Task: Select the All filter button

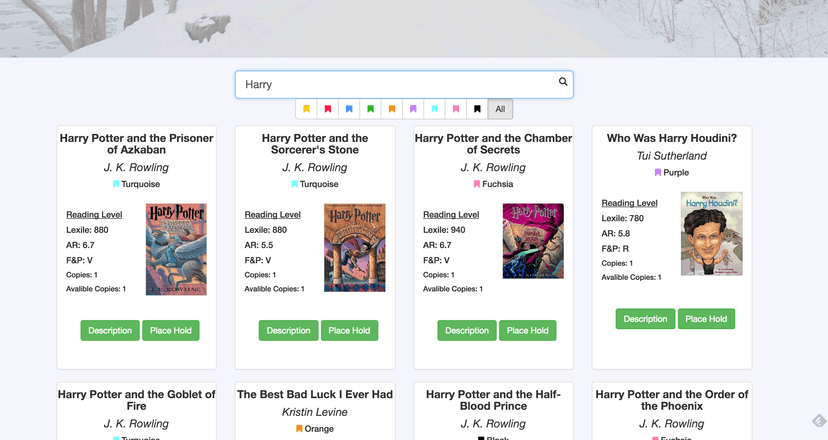Action: (x=500, y=109)
